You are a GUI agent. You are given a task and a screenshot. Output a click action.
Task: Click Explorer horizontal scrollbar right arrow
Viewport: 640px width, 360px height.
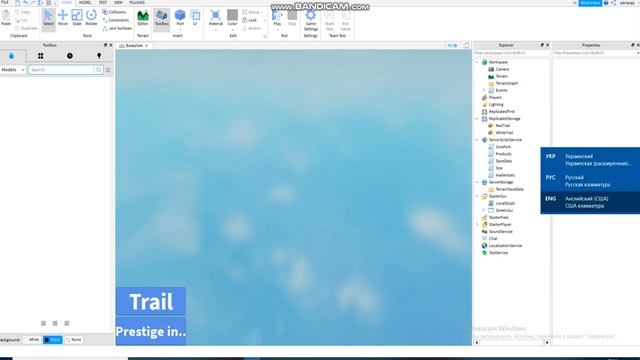coord(547,342)
